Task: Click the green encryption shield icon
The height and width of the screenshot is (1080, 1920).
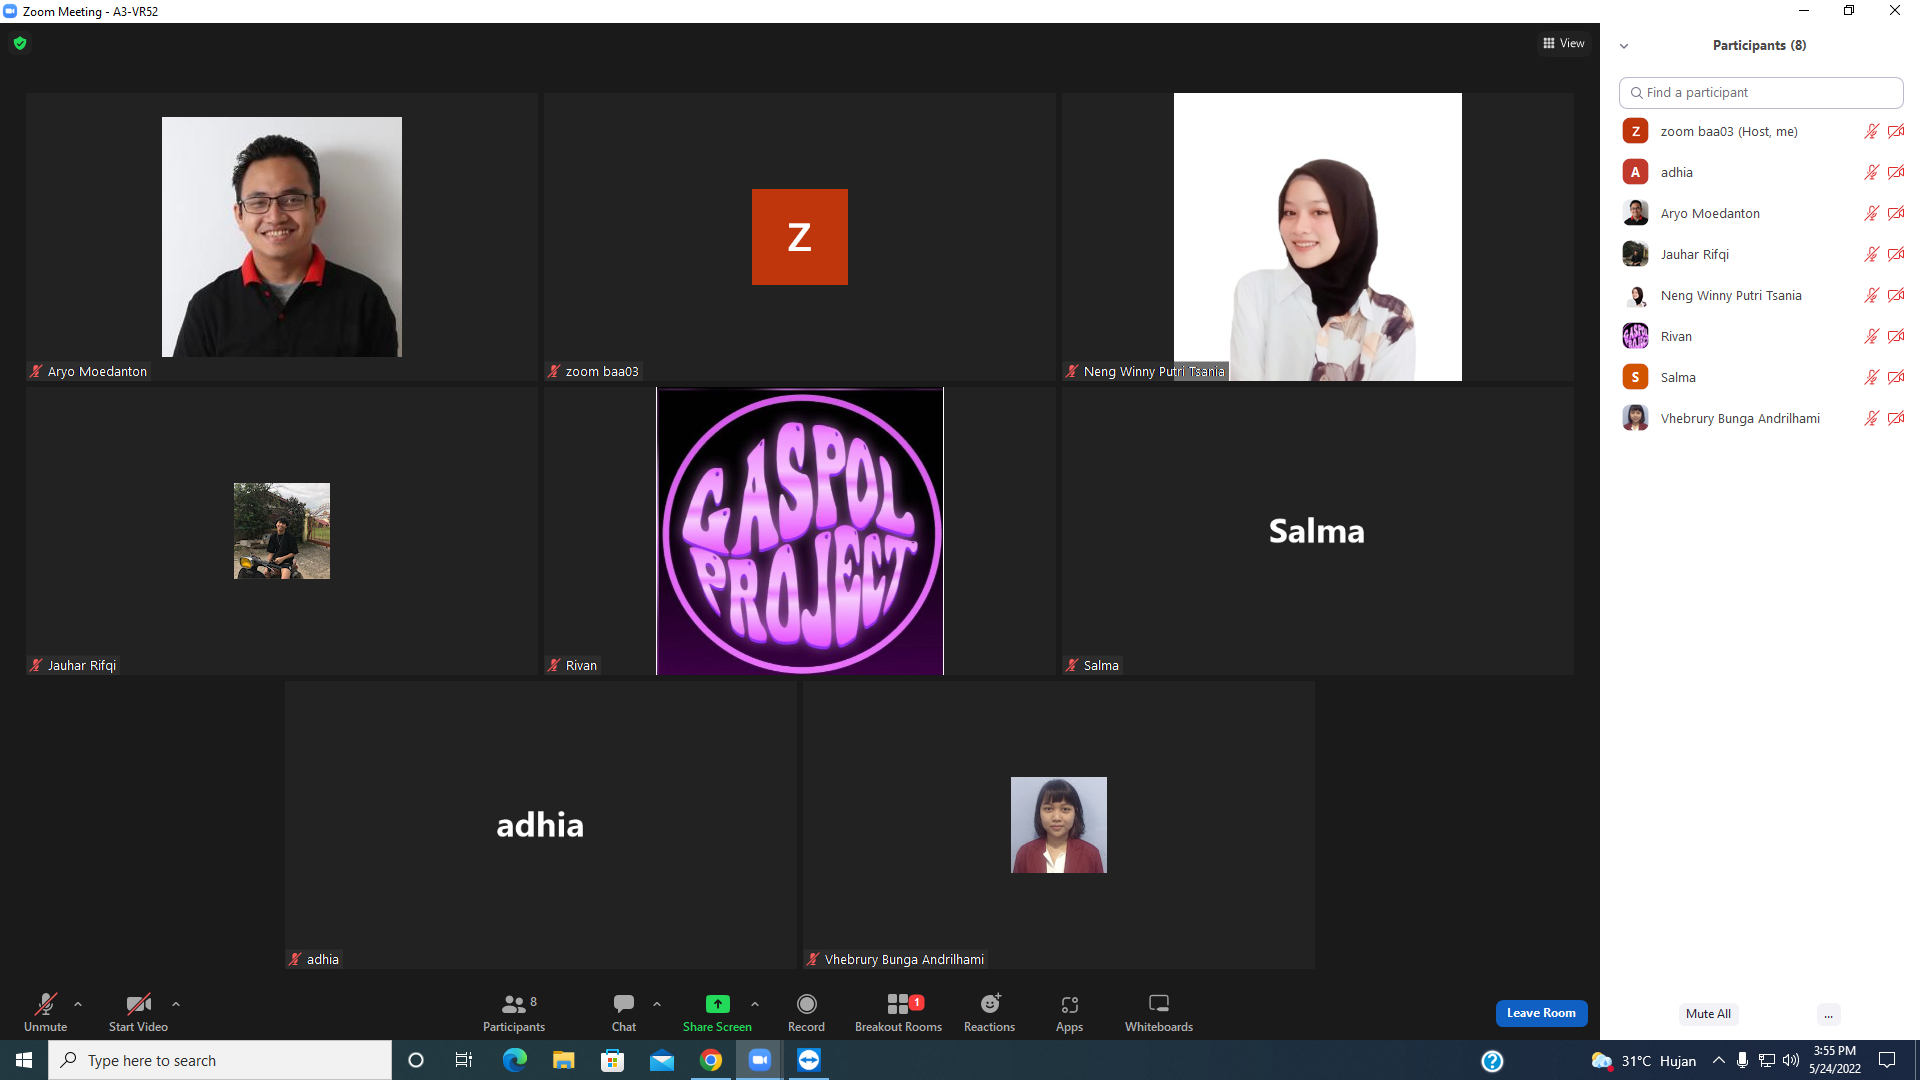Action: (20, 43)
